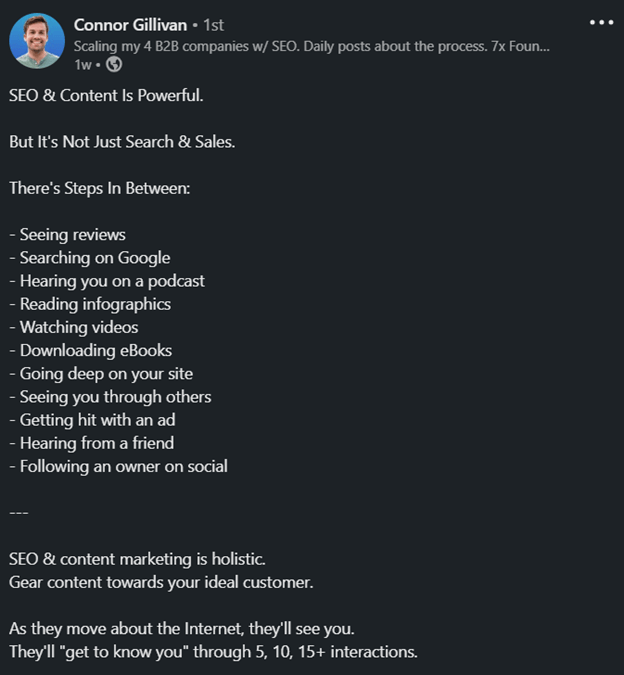Click the "Getting hit with an ad" item
Screen dimensions: 624x675
click(97, 420)
